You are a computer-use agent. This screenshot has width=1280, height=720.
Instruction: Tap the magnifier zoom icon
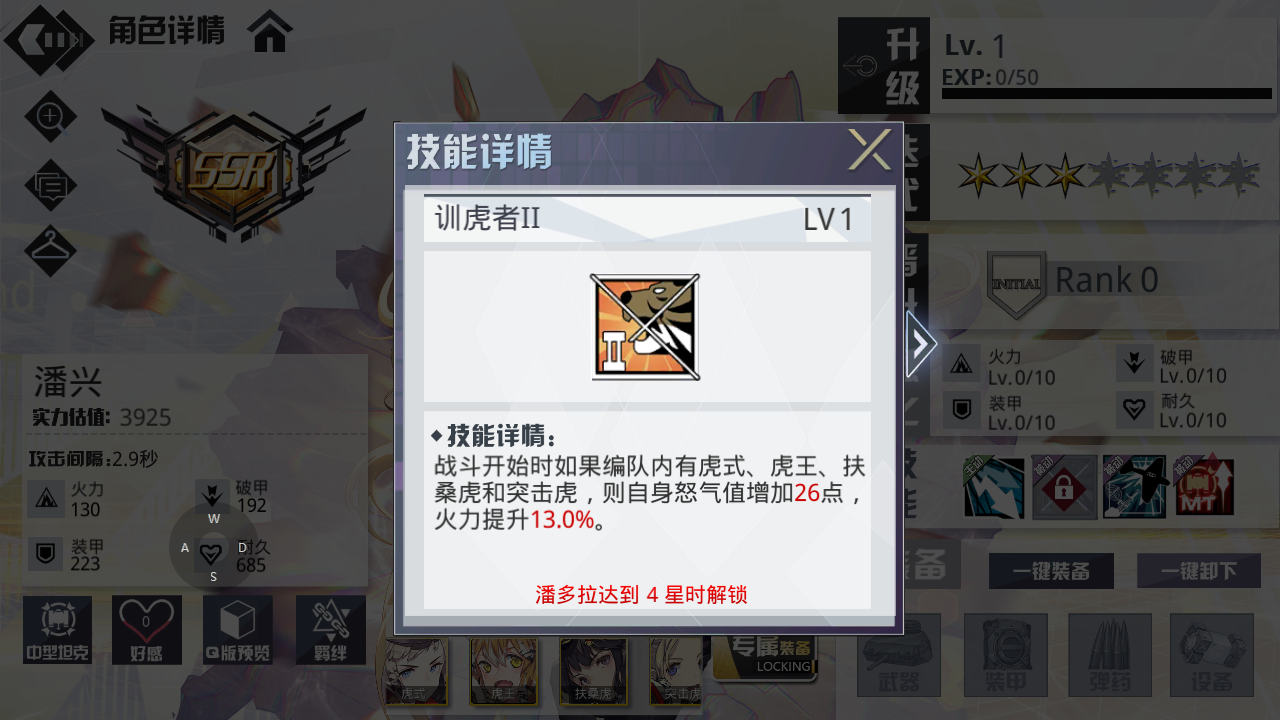coord(50,116)
